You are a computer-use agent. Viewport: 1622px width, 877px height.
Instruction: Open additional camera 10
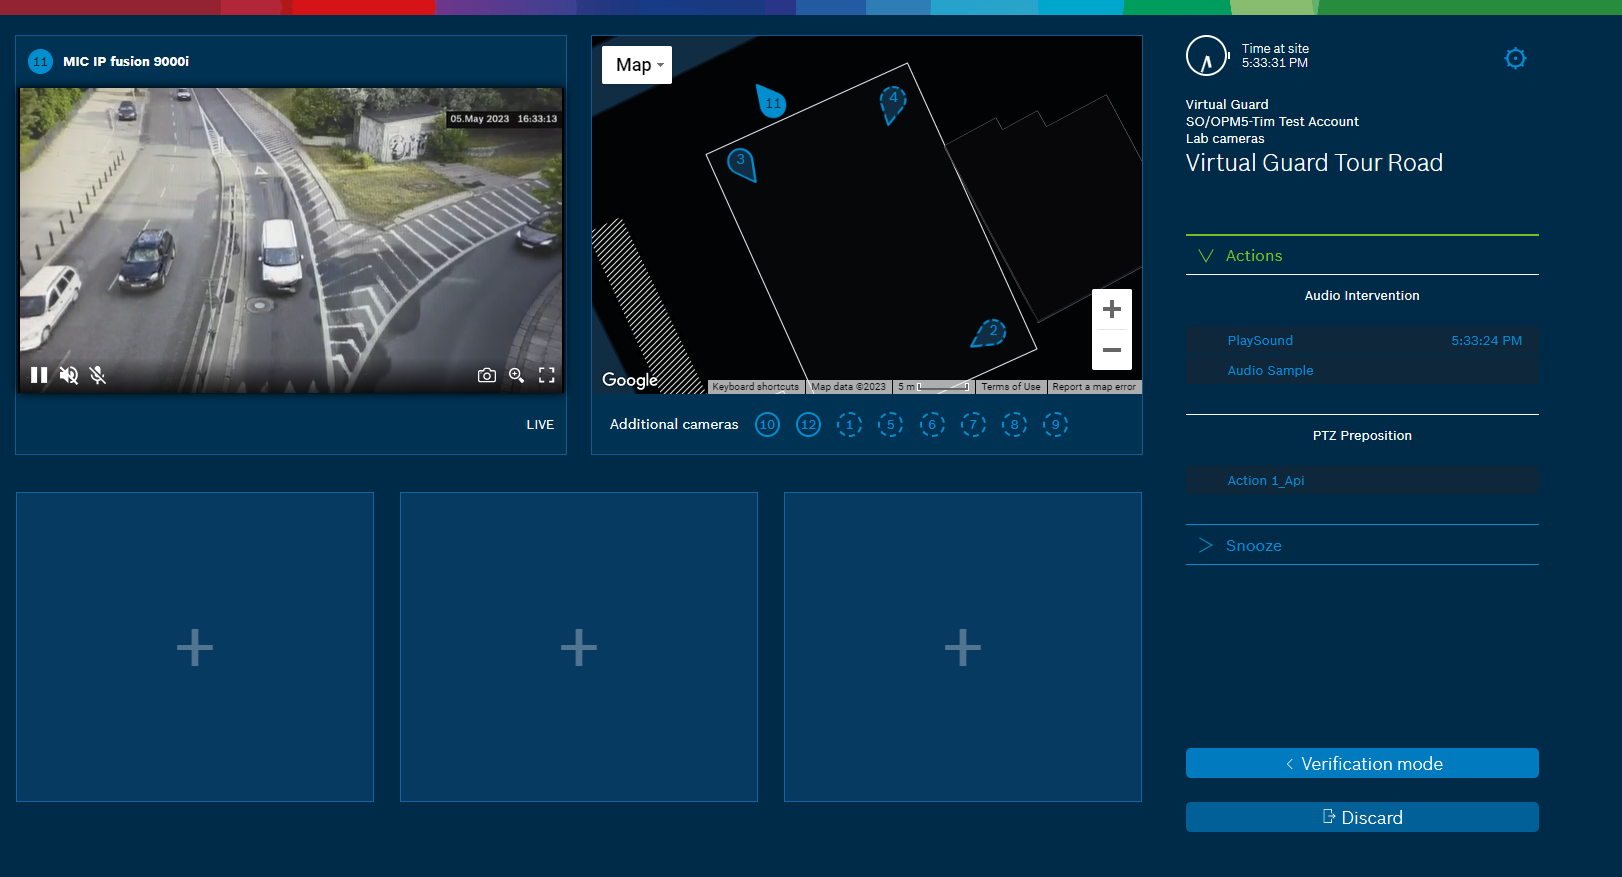(x=767, y=425)
